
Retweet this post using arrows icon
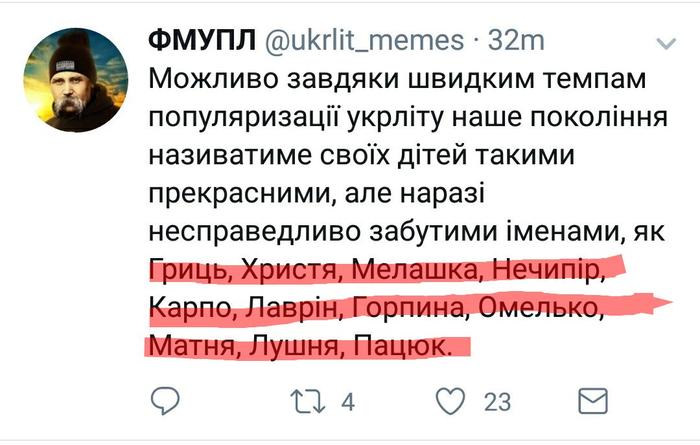(301, 402)
